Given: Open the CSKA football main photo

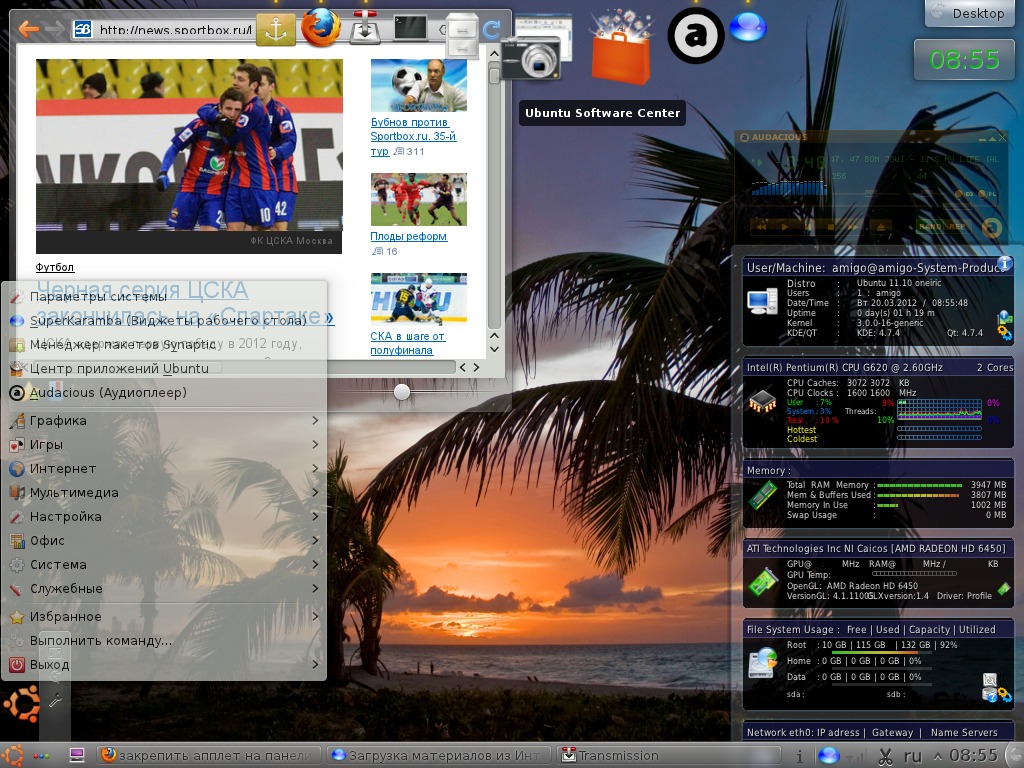Looking at the screenshot, I should [x=189, y=156].
